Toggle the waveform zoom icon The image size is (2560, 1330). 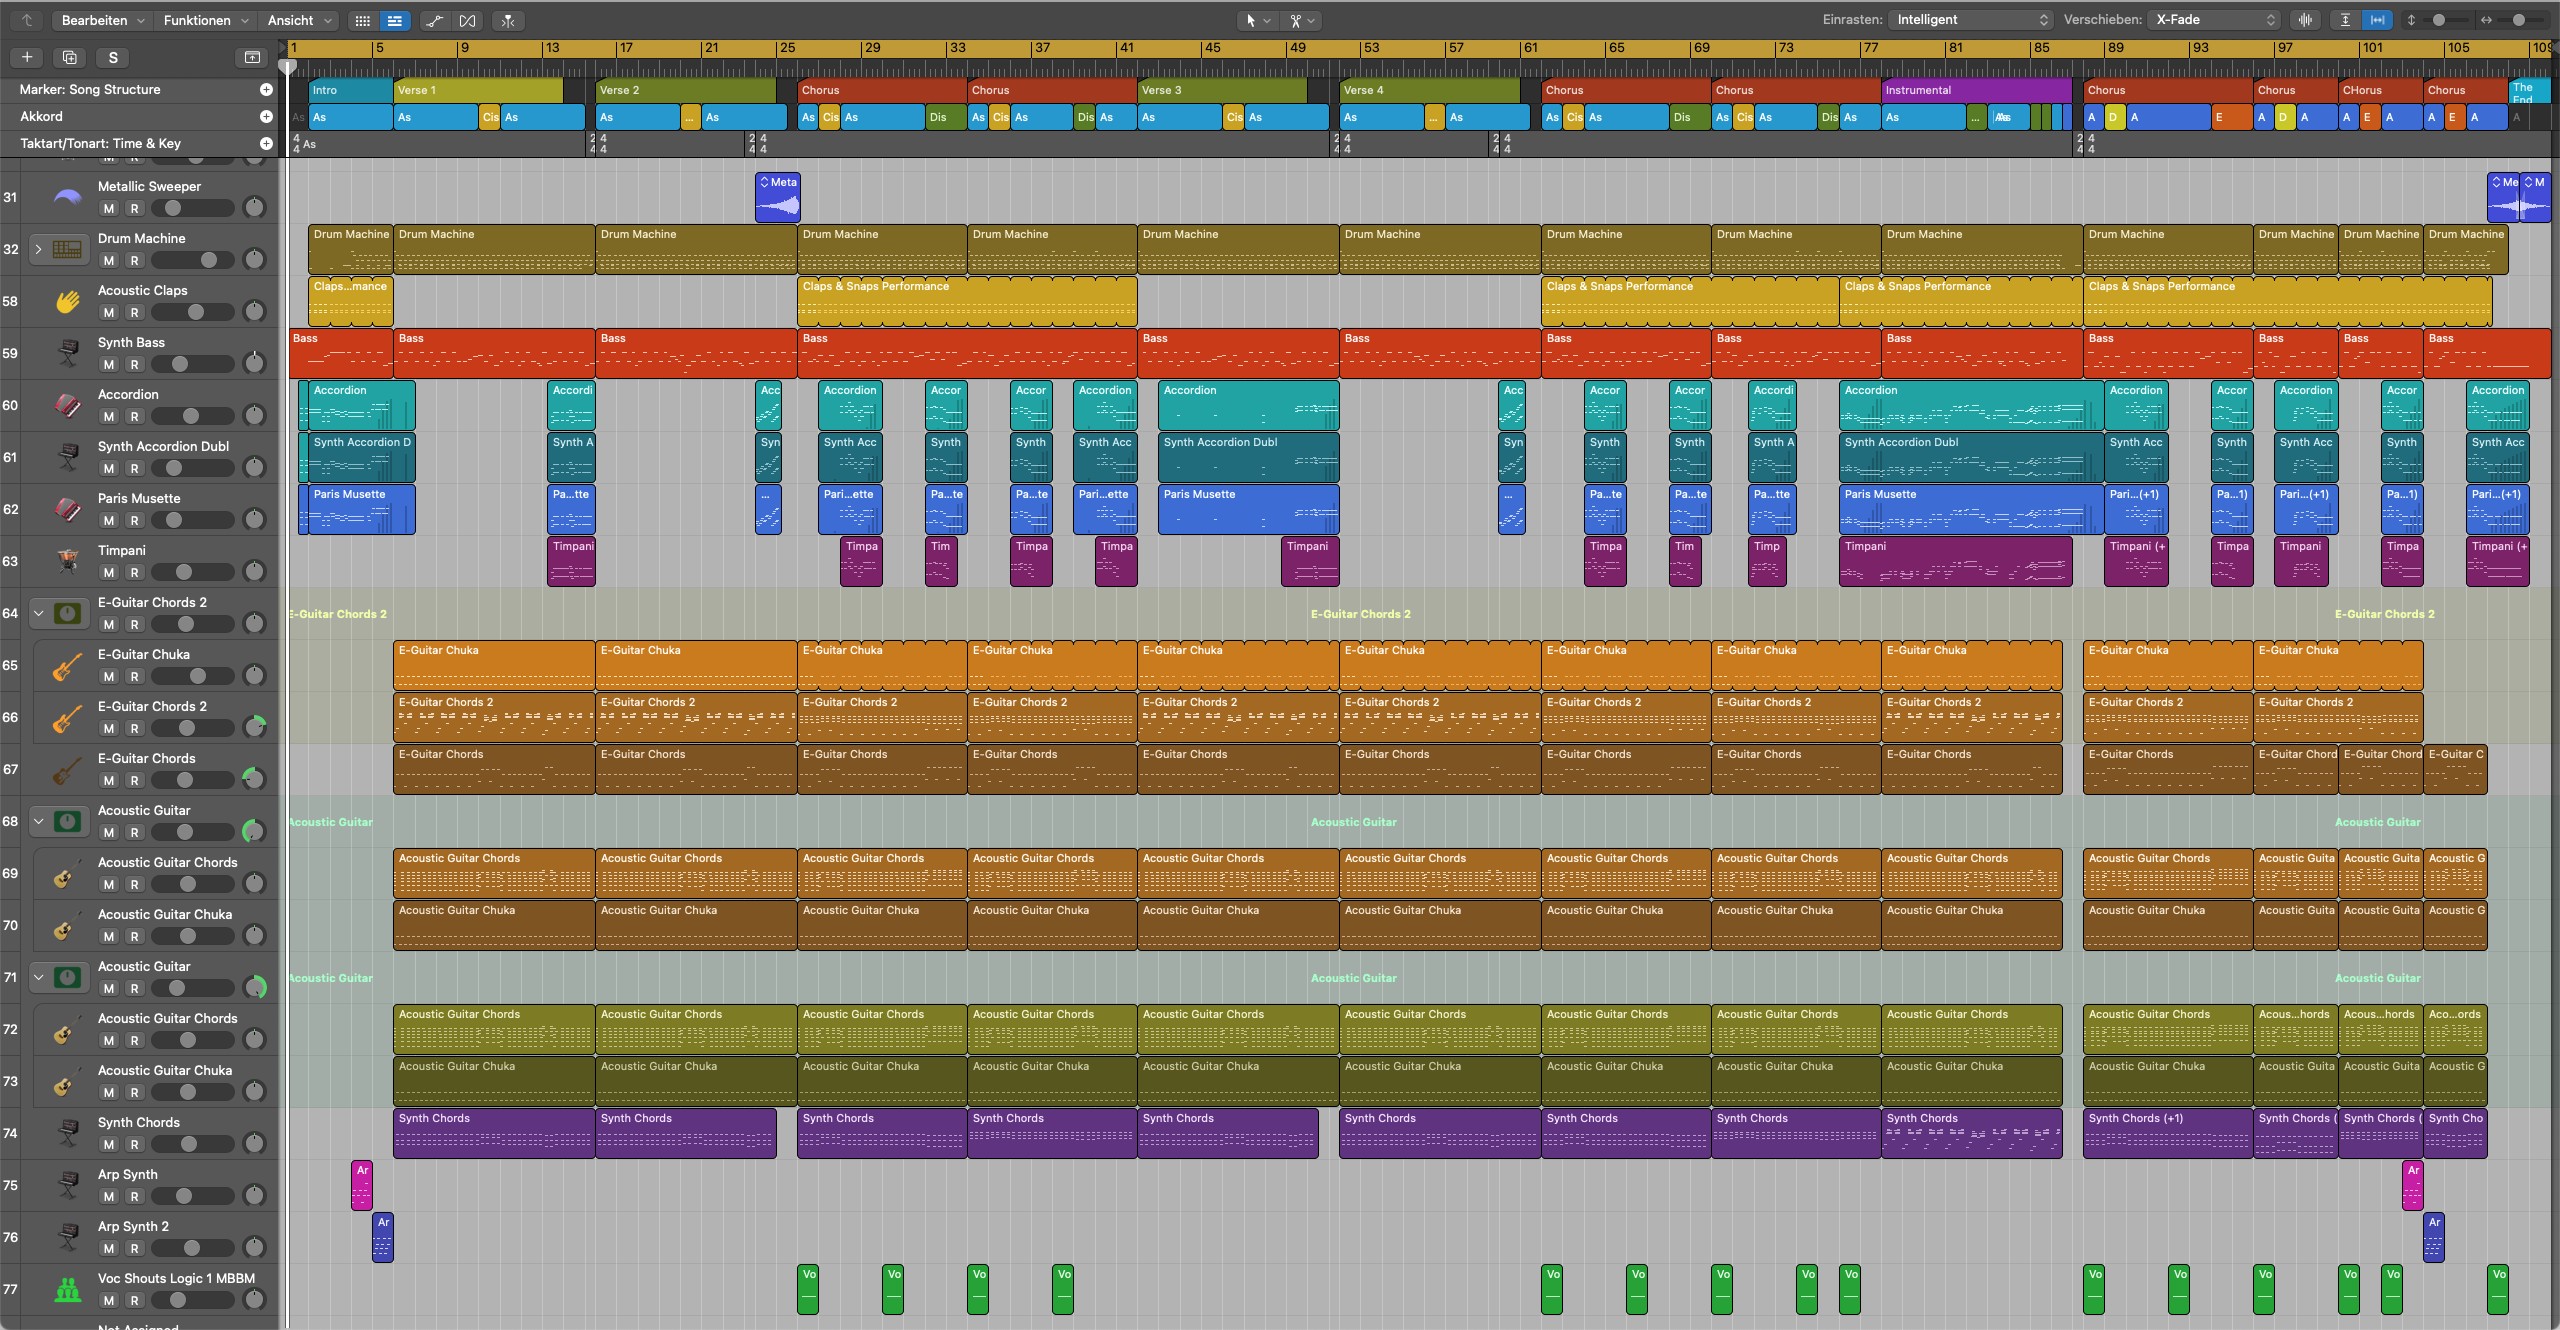2306,20
